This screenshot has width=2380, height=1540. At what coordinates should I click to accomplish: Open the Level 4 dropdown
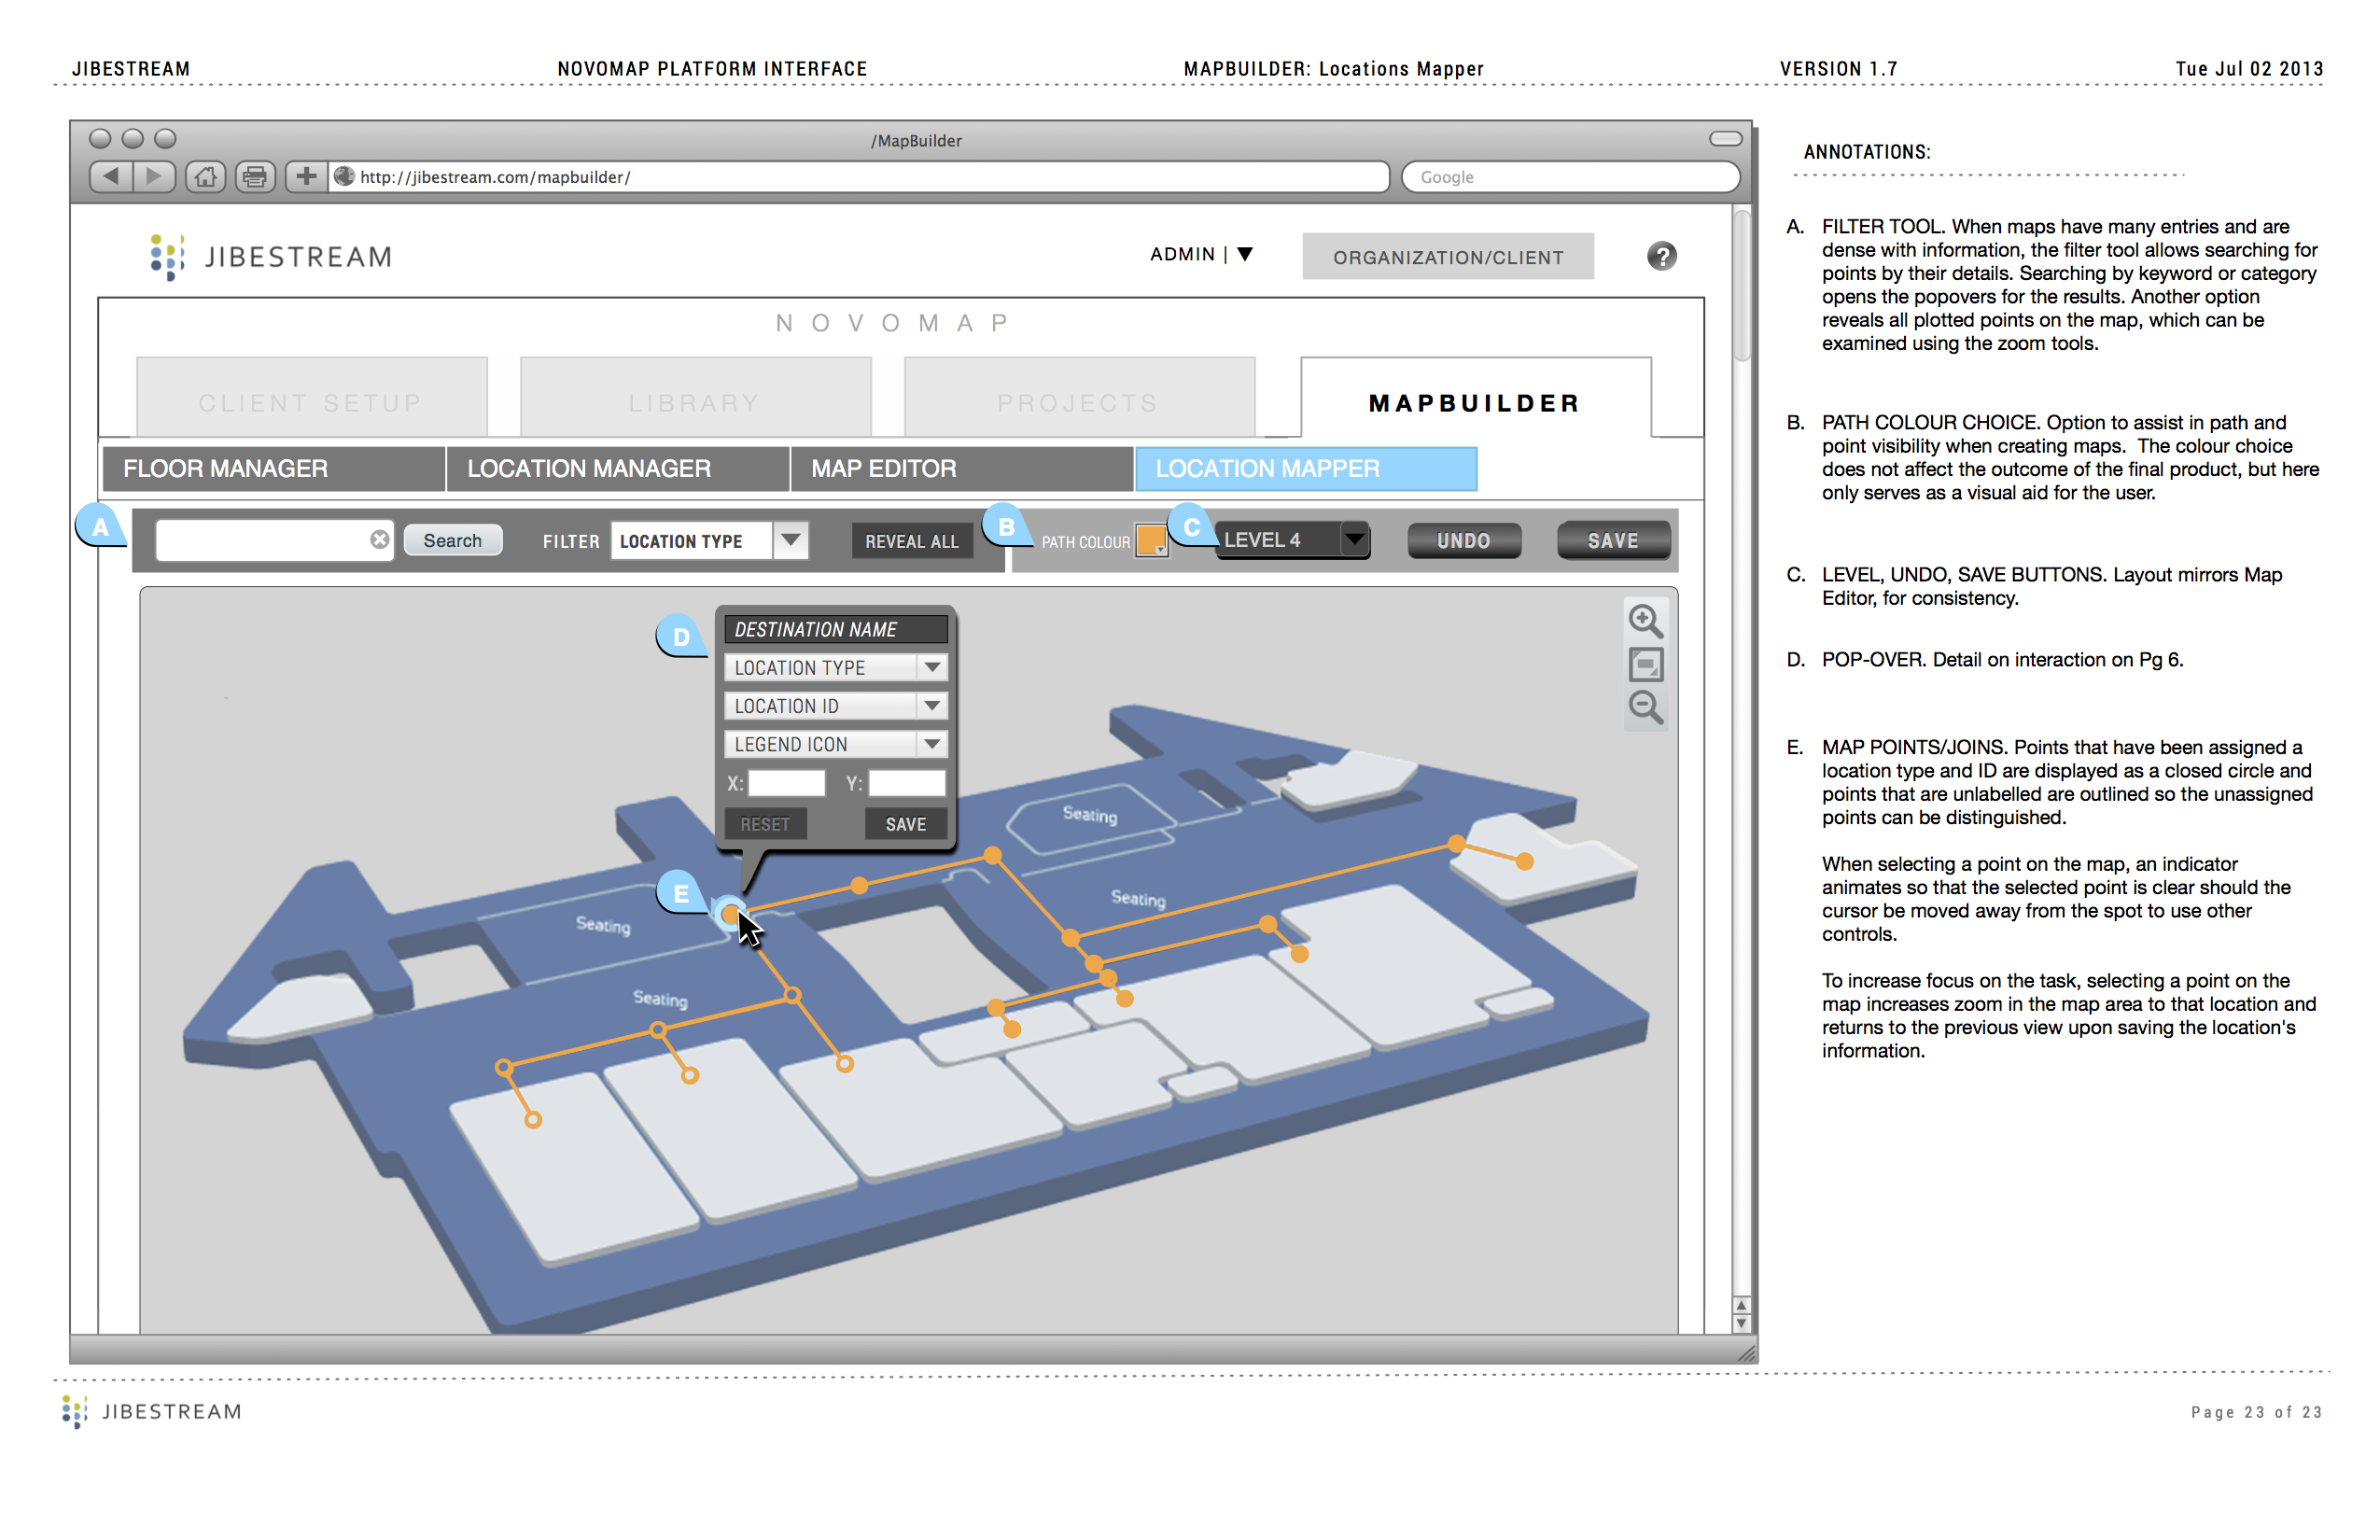1292,540
